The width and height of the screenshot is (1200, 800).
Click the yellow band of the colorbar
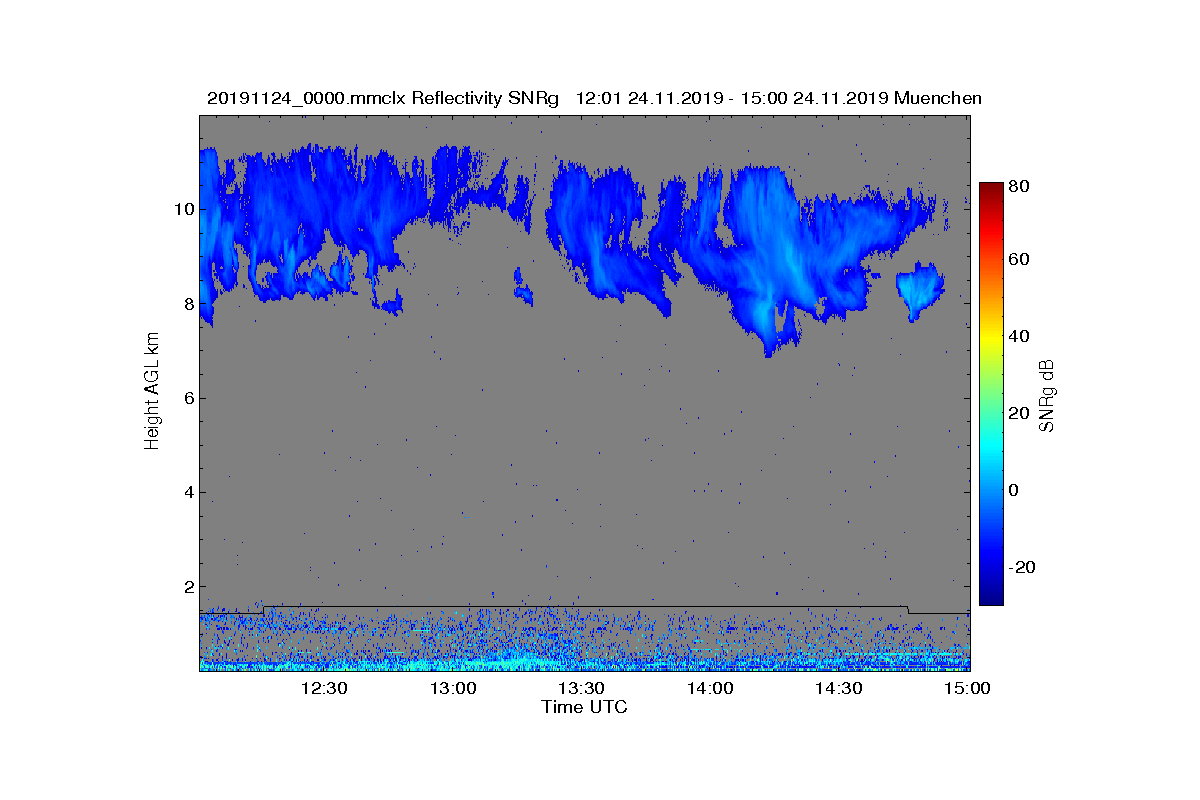(991, 340)
